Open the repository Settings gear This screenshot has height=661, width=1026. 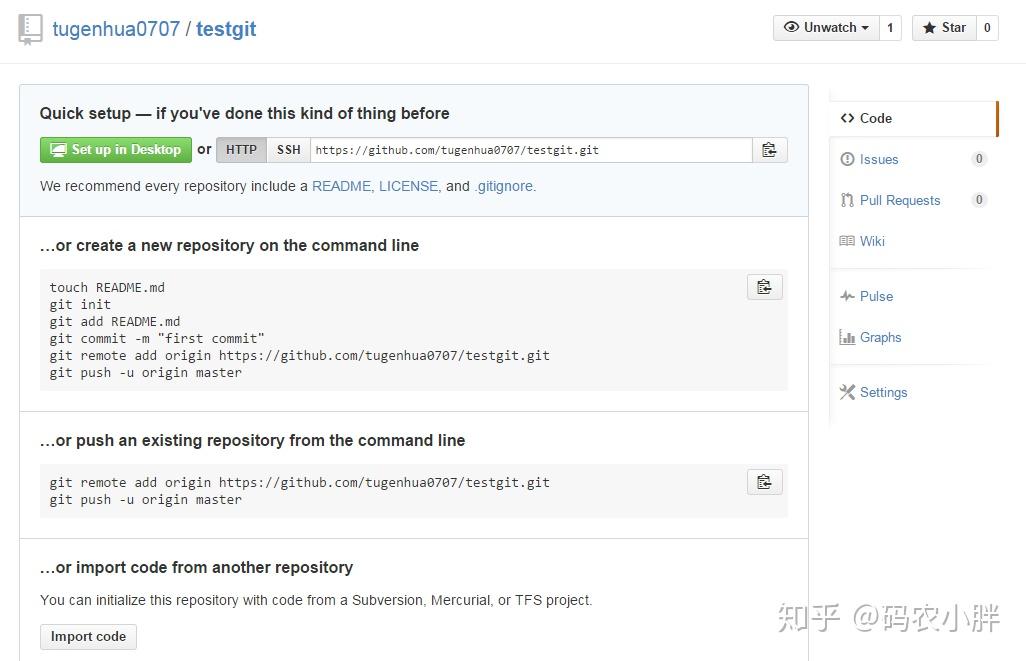pos(882,392)
